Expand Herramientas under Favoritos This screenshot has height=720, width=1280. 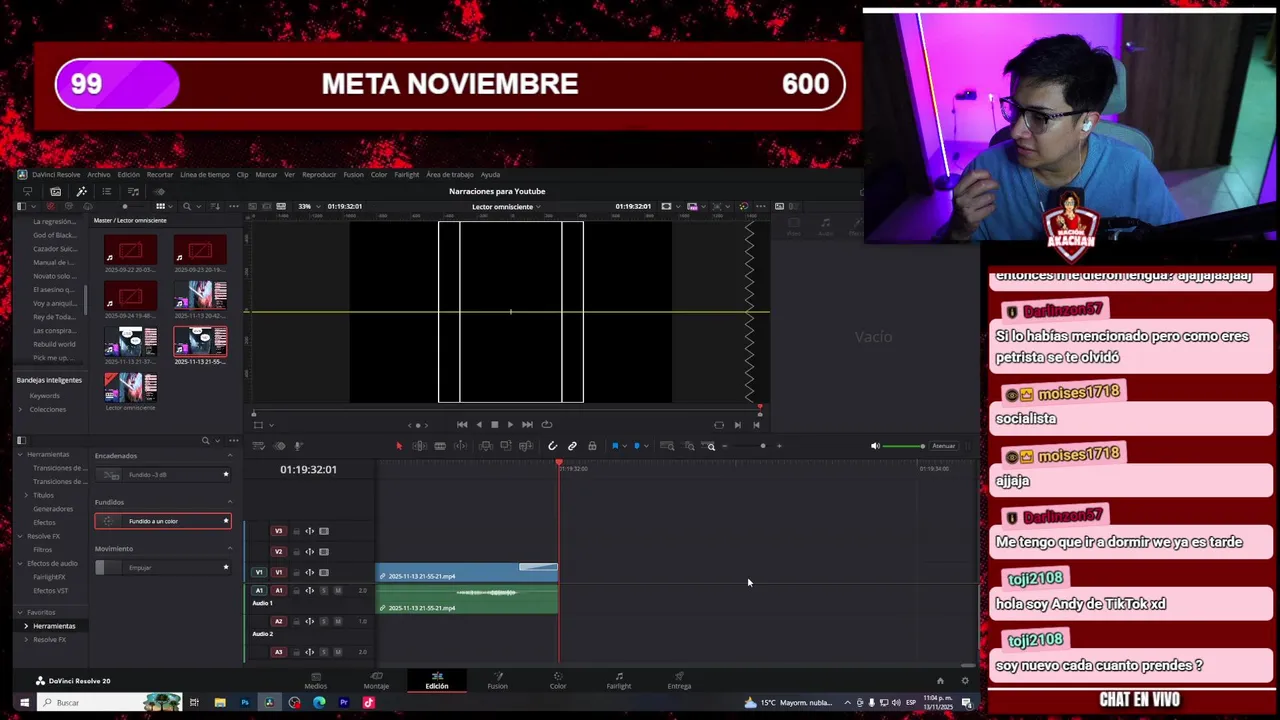coord(26,626)
